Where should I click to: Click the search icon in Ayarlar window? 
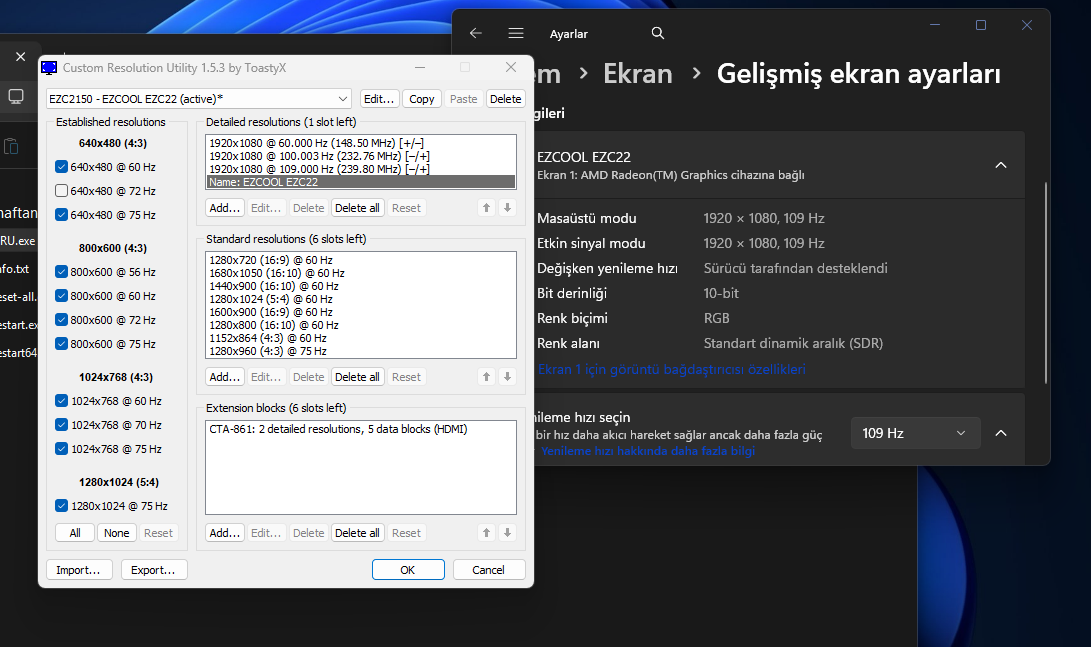(658, 33)
